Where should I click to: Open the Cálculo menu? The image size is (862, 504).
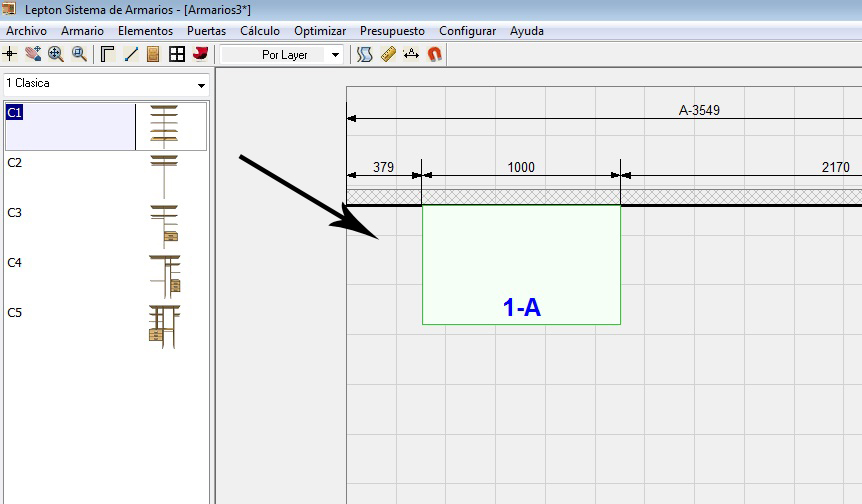[x=260, y=31]
